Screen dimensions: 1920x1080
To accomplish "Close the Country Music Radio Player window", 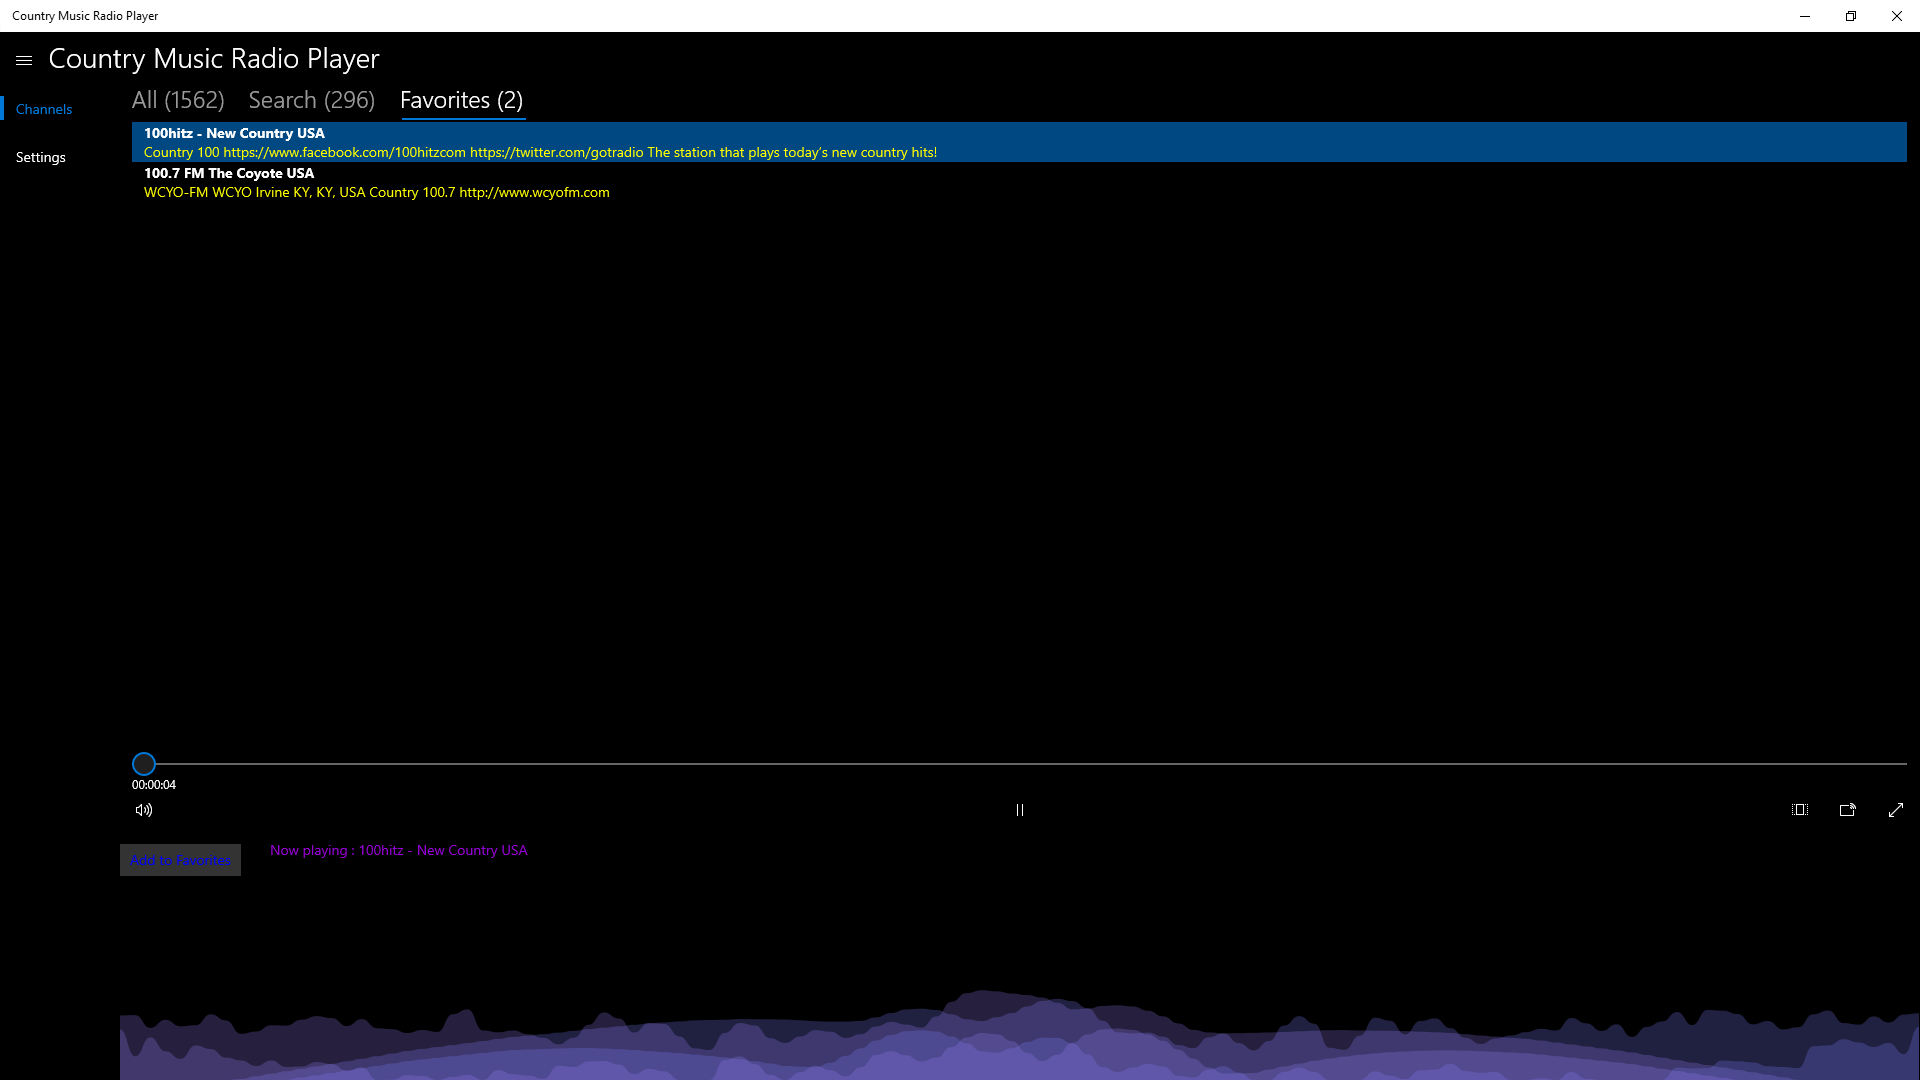I will point(1896,16).
